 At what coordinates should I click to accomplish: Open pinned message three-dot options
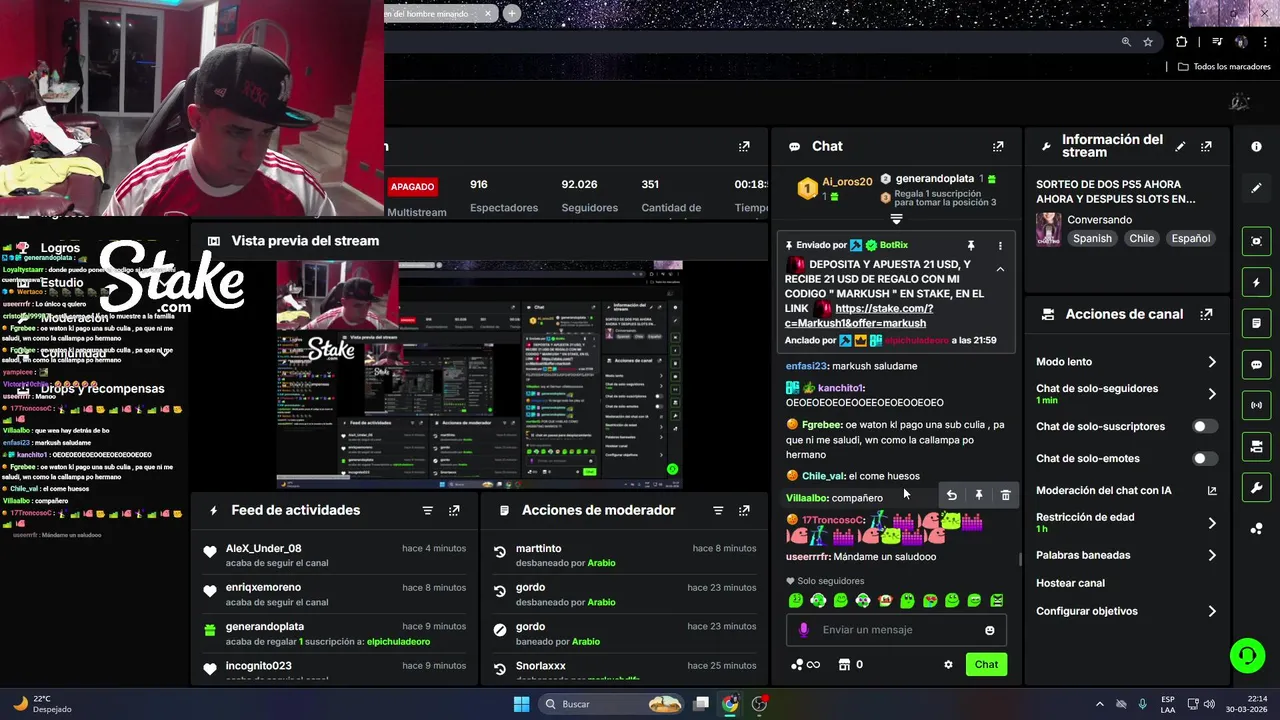(x=1000, y=245)
